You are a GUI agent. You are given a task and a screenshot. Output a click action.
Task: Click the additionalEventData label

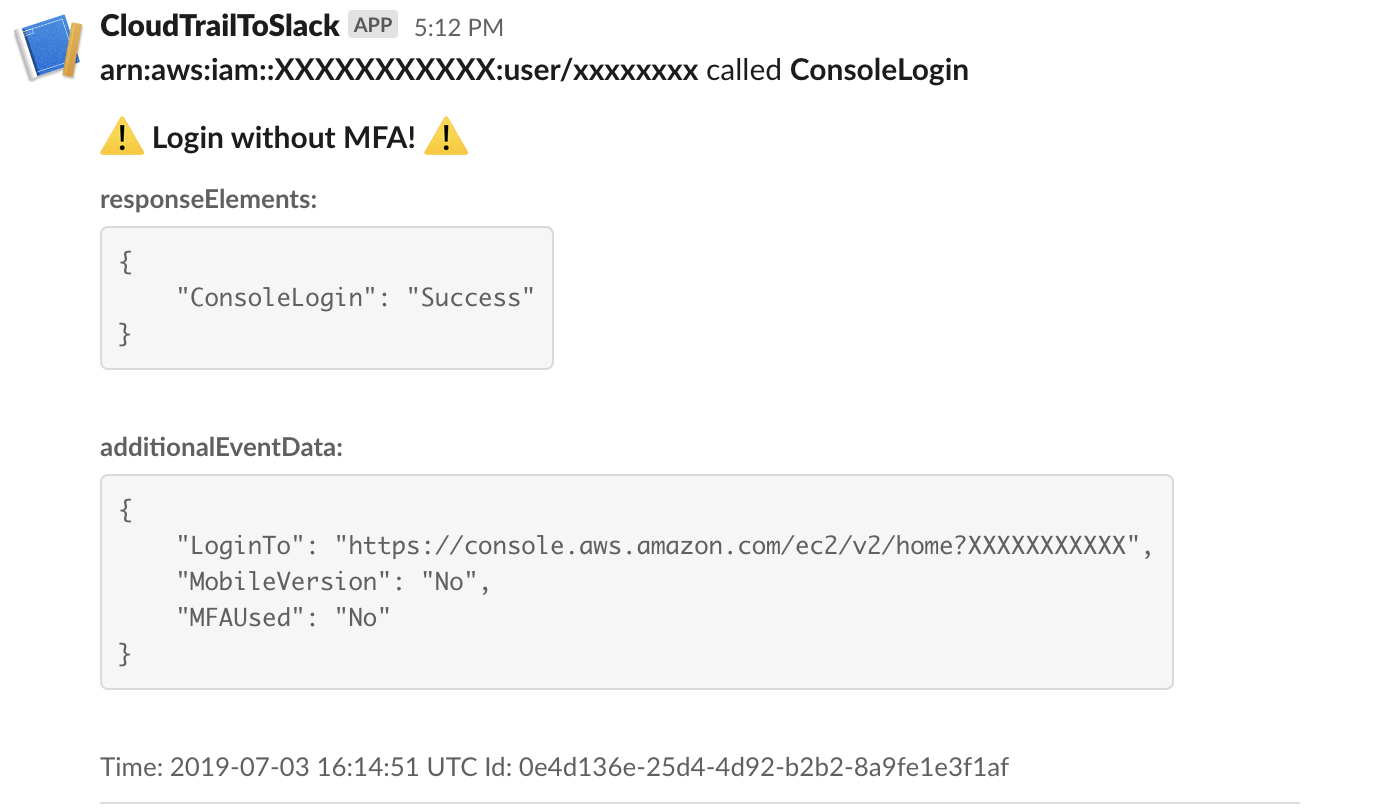pos(221,447)
